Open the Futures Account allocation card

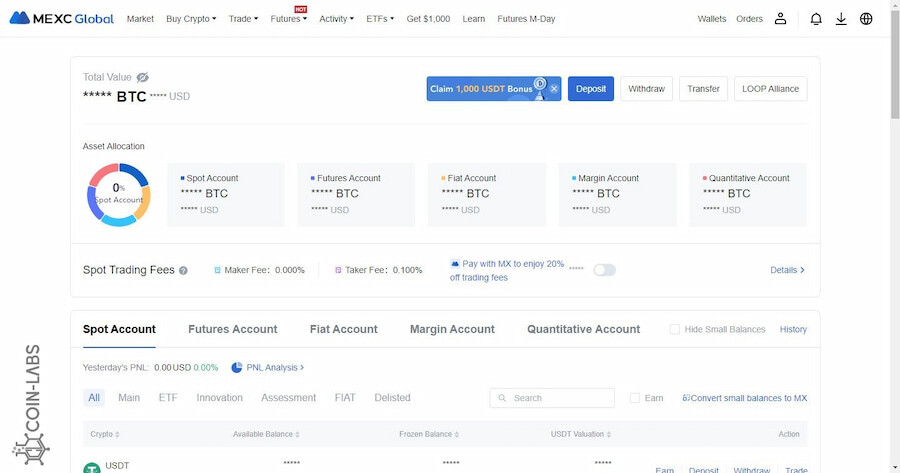[356, 195]
